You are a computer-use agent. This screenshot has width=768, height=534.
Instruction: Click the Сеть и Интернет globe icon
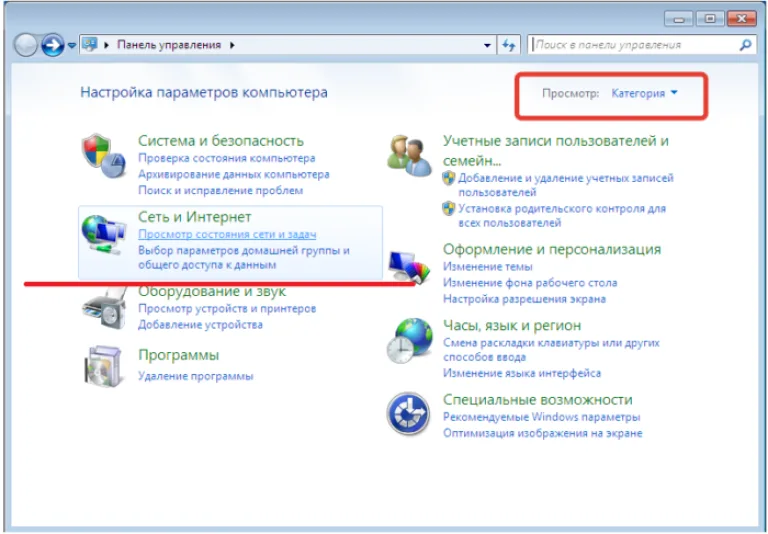click(103, 234)
